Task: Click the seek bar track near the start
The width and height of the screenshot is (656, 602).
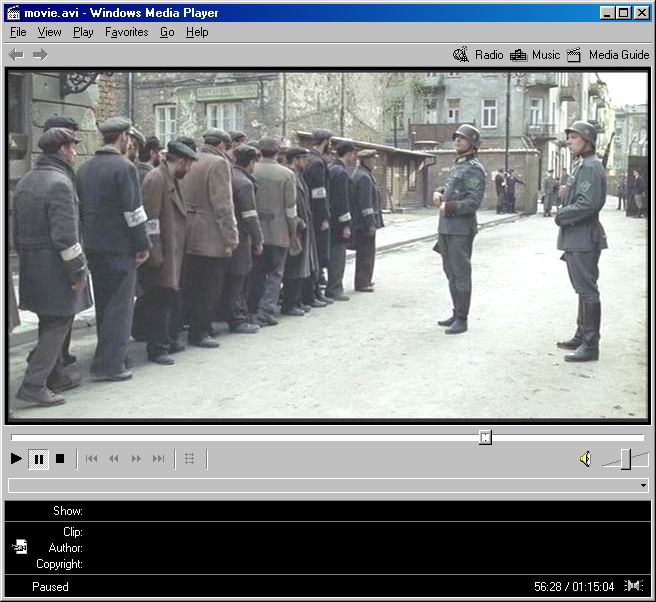Action: pos(25,438)
